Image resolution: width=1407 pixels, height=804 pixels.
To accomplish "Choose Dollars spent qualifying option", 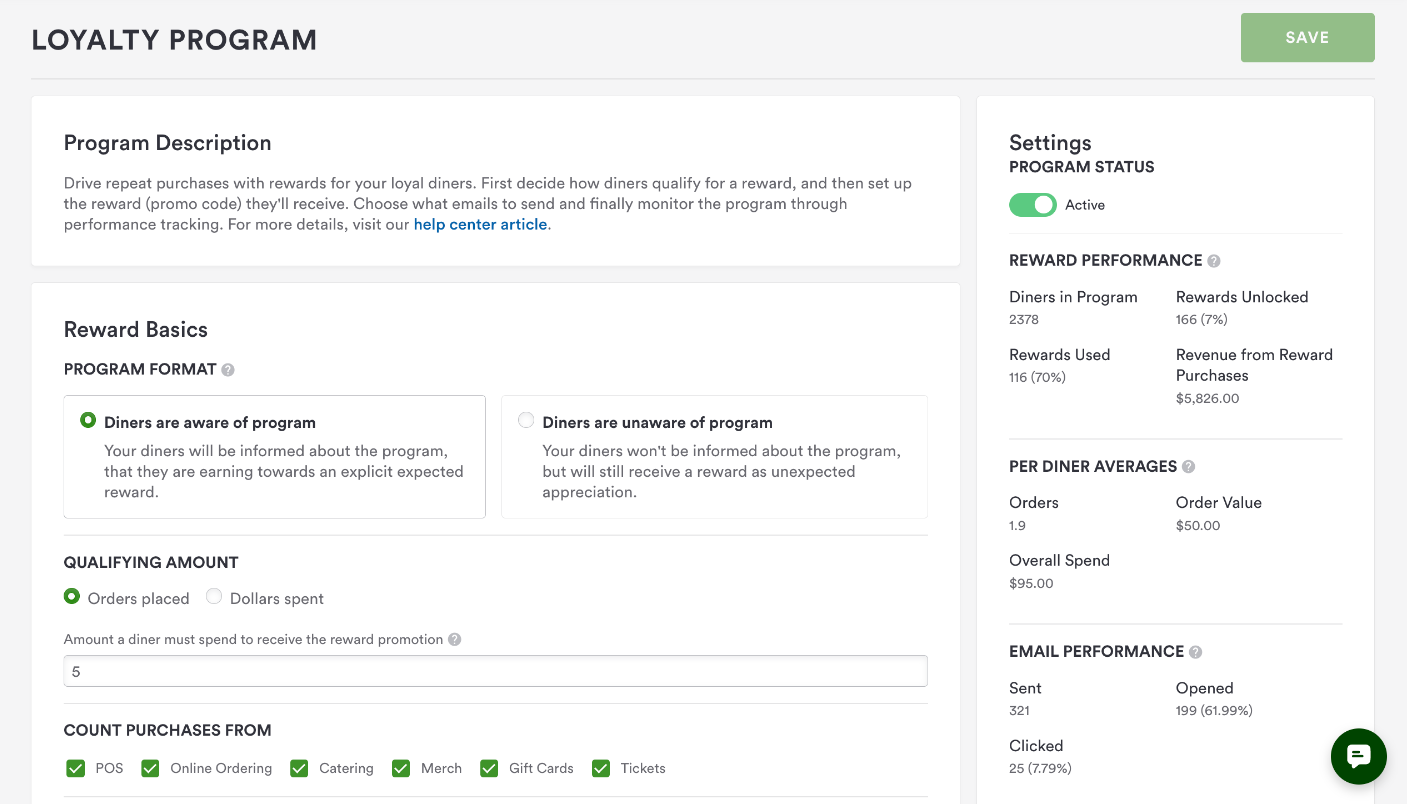I will [x=214, y=597].
